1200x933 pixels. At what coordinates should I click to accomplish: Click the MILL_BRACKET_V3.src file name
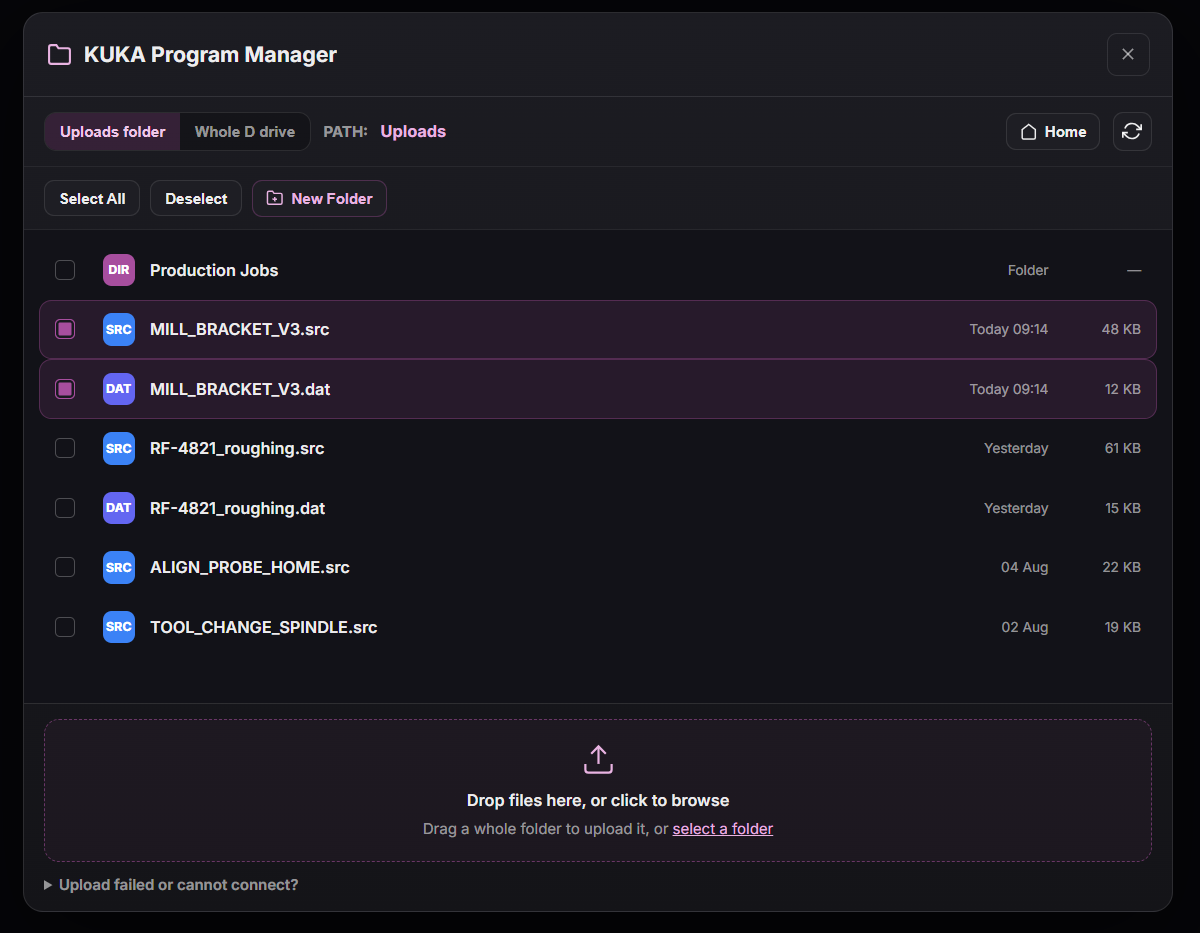tap(240, 329)
